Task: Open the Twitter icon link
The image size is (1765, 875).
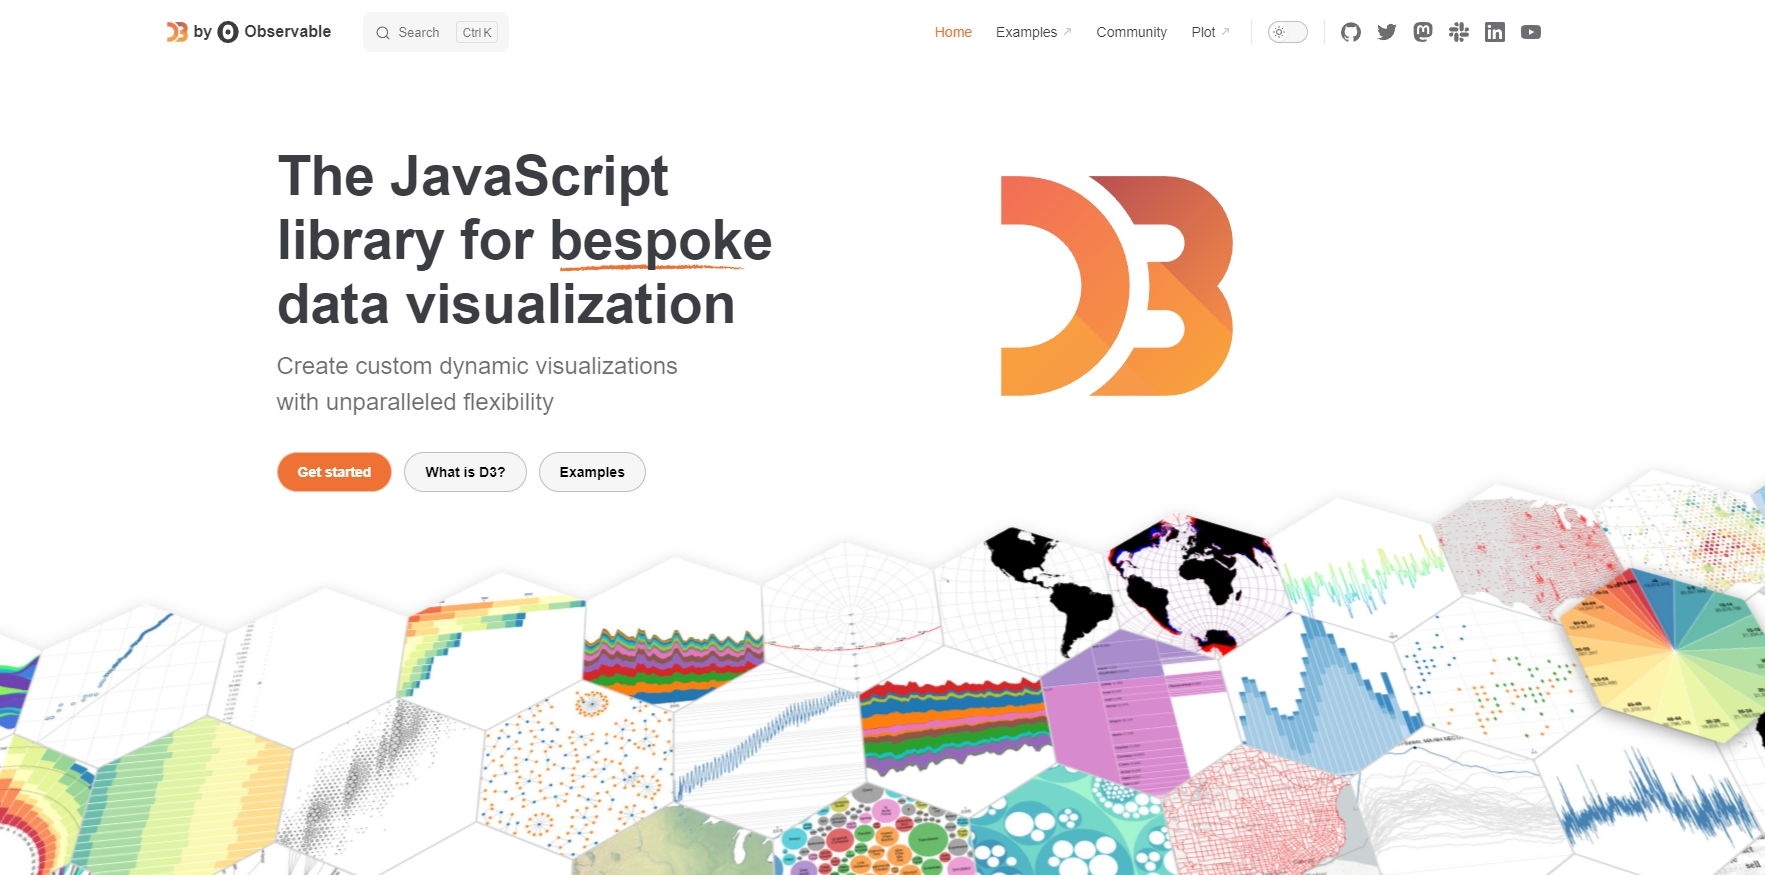Action: point(1387,32)
